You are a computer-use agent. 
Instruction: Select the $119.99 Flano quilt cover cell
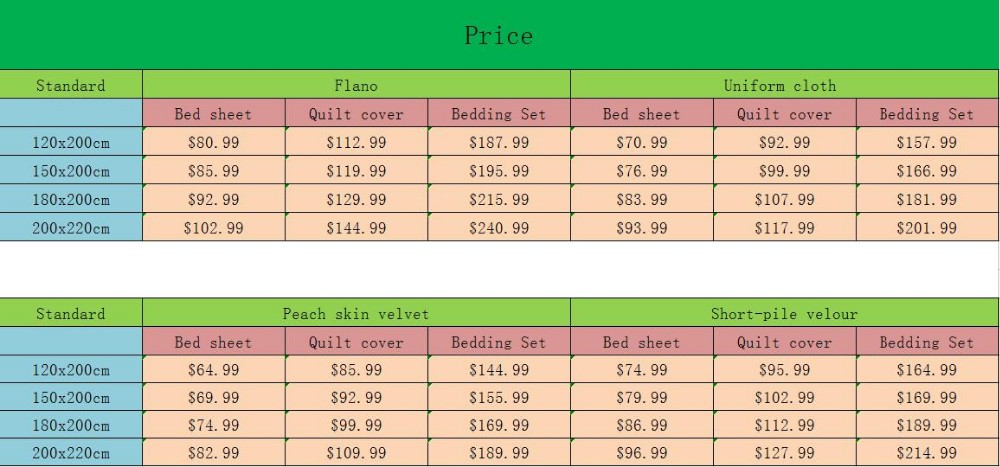click(356, 171)
